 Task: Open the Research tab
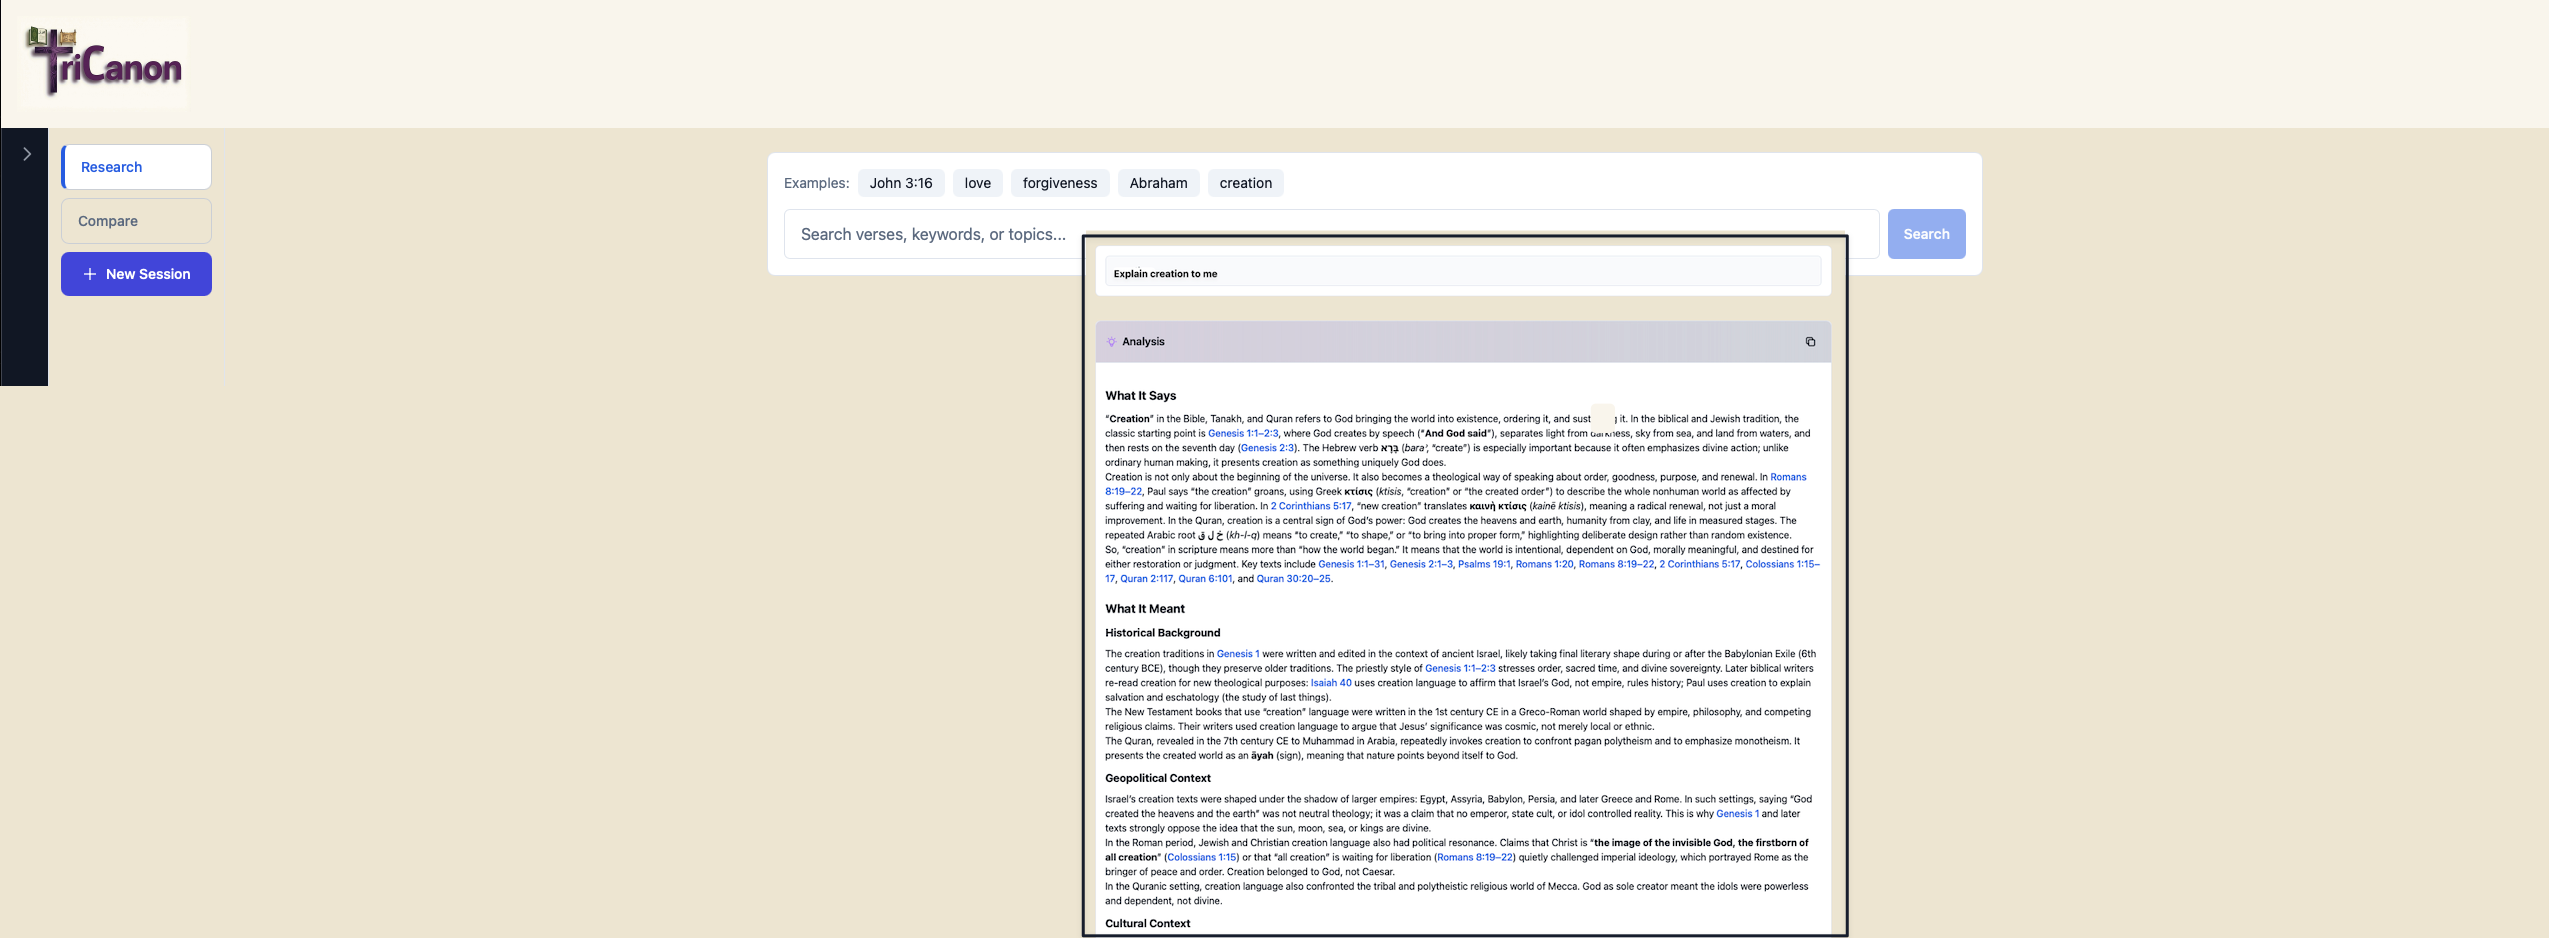click(x=137, y=167)
